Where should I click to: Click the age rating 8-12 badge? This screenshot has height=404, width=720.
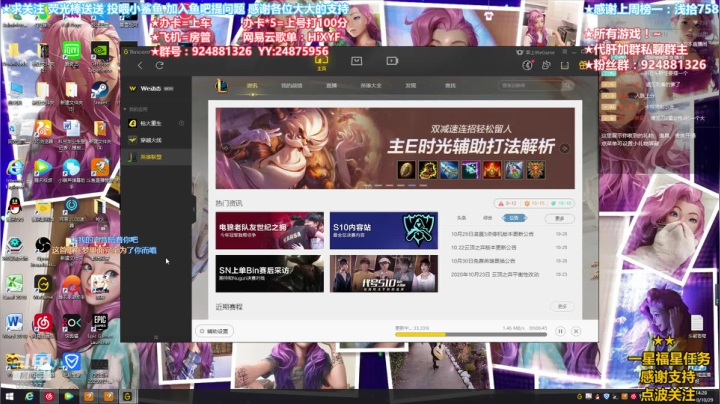tap(508, 203)
